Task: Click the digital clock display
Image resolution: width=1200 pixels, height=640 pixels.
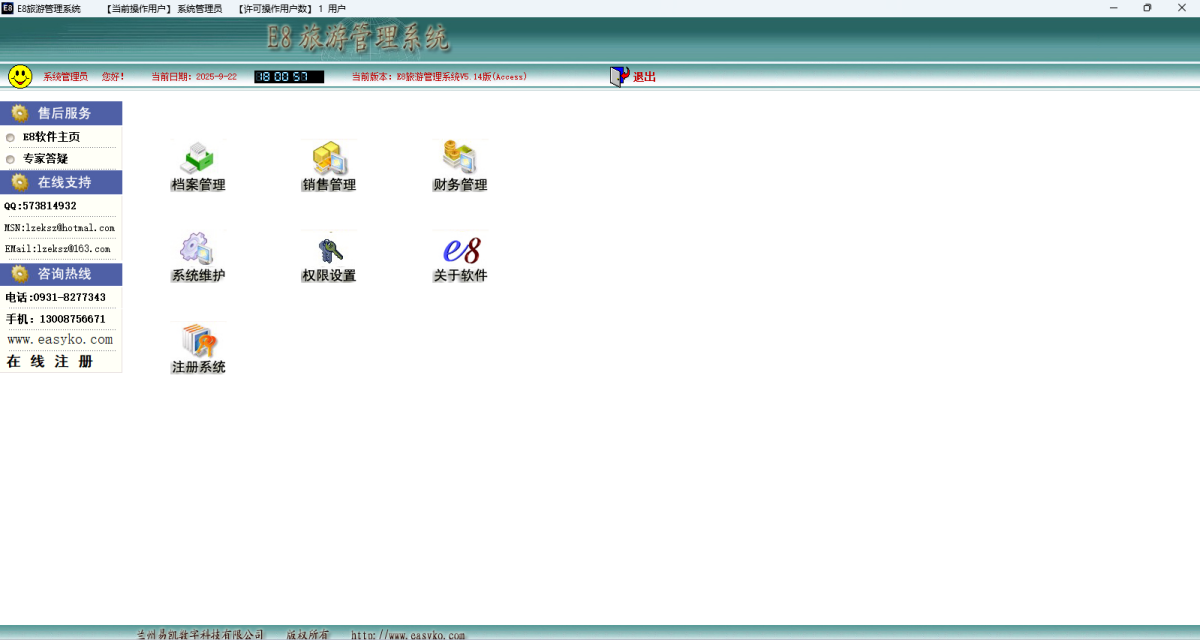Action: click(x=289, y=77)
